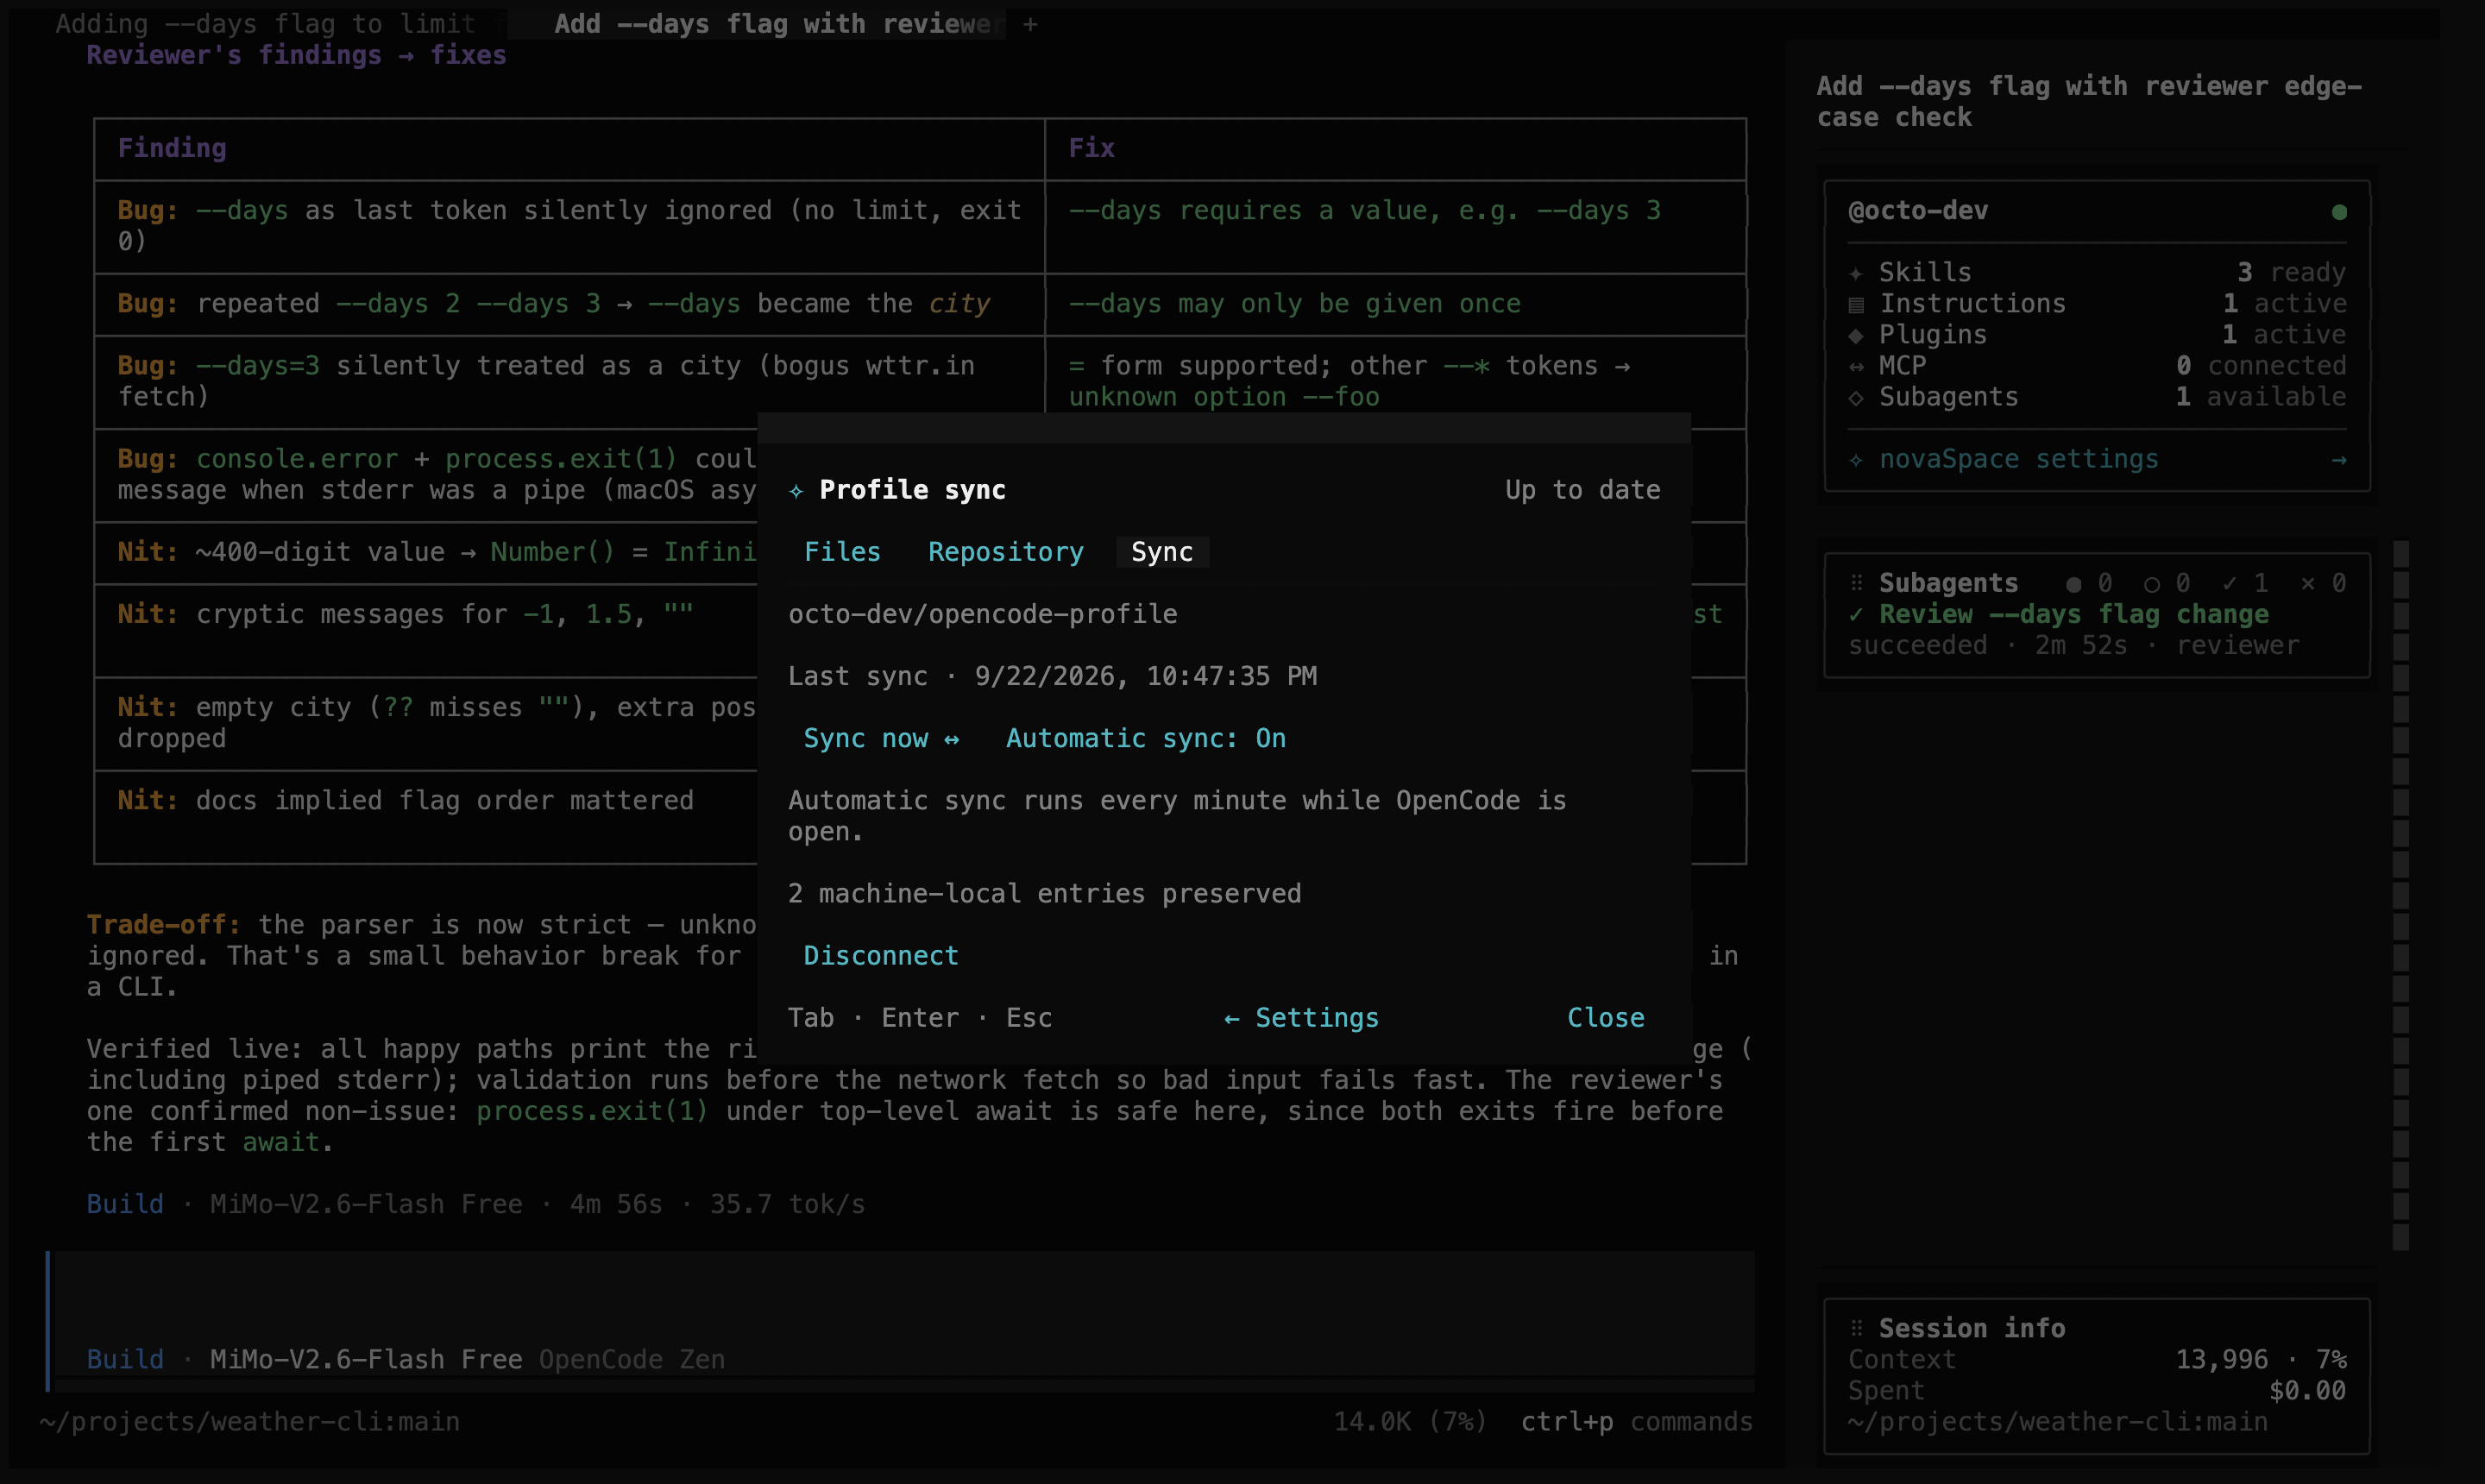This screenshot has width=2485, height=1484.
Task: Click the Skills sparkle icon in sidebar
Action: pyautogui.click(x=1856, y=273)
